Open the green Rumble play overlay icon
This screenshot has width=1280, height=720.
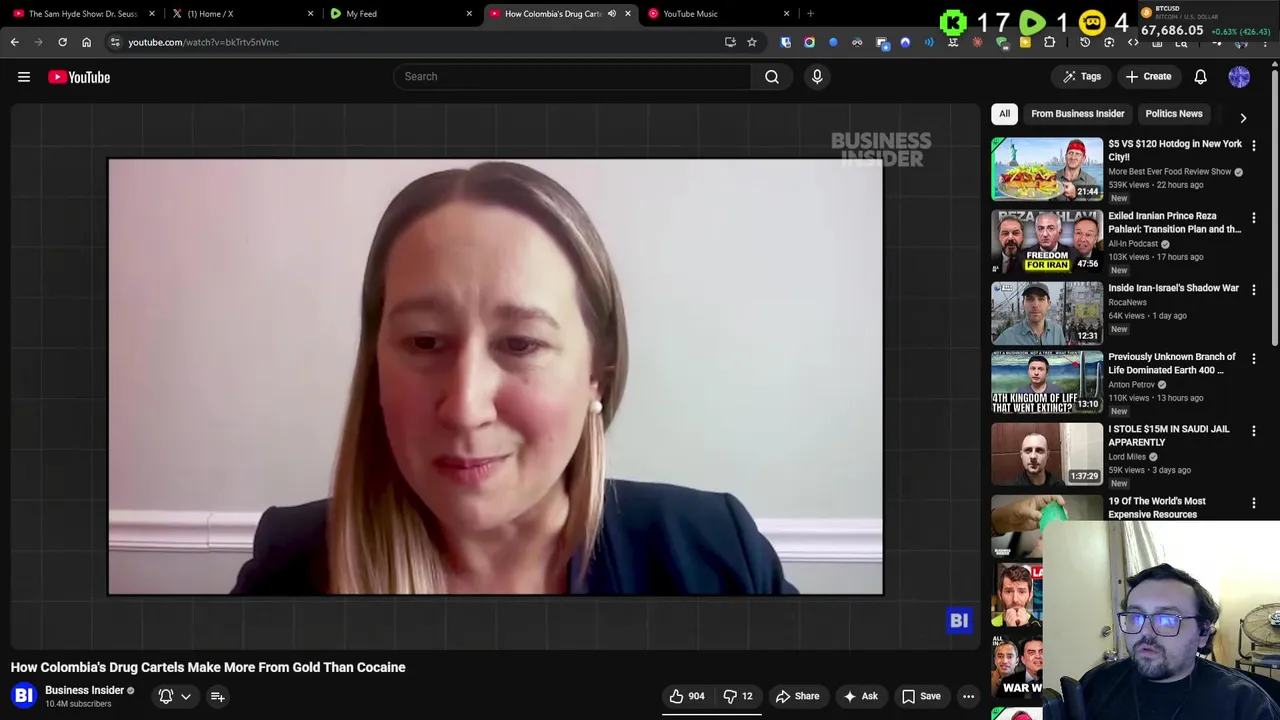click(x=1033, y=21)
